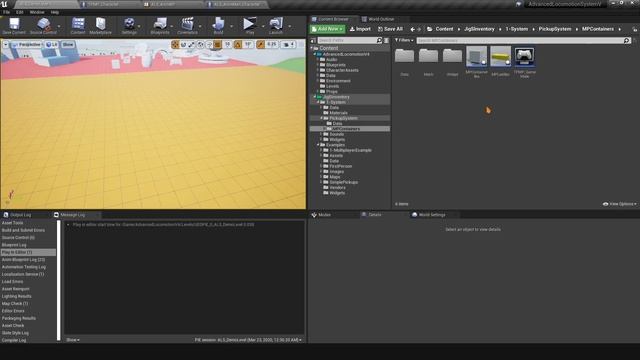Toggle scale snapping in the viewport

pyautogui.click(x=260, y=44)
